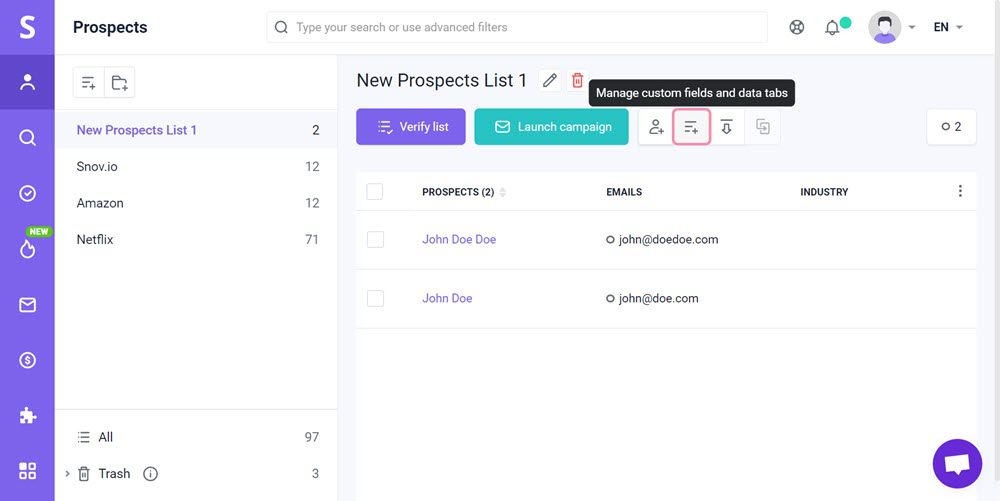Expand the Trash folder arrow
The height and width of the screenshot is (501, 1000).
point(67,474)
